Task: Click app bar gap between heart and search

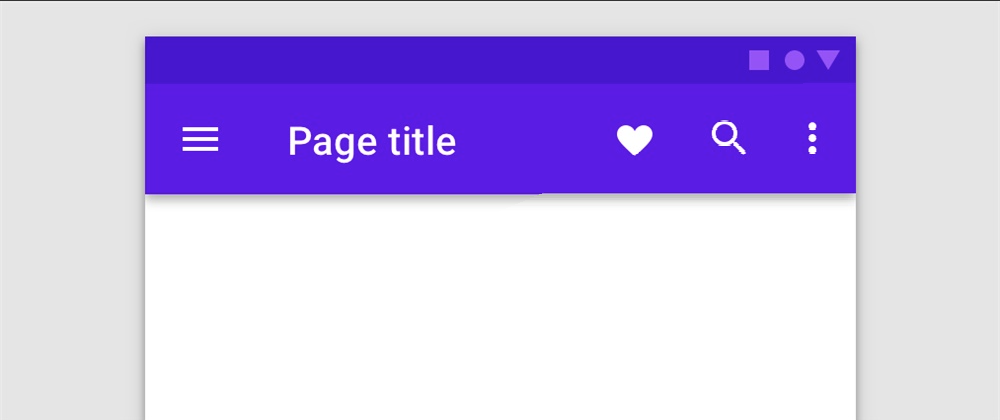Action: (682, 140)
